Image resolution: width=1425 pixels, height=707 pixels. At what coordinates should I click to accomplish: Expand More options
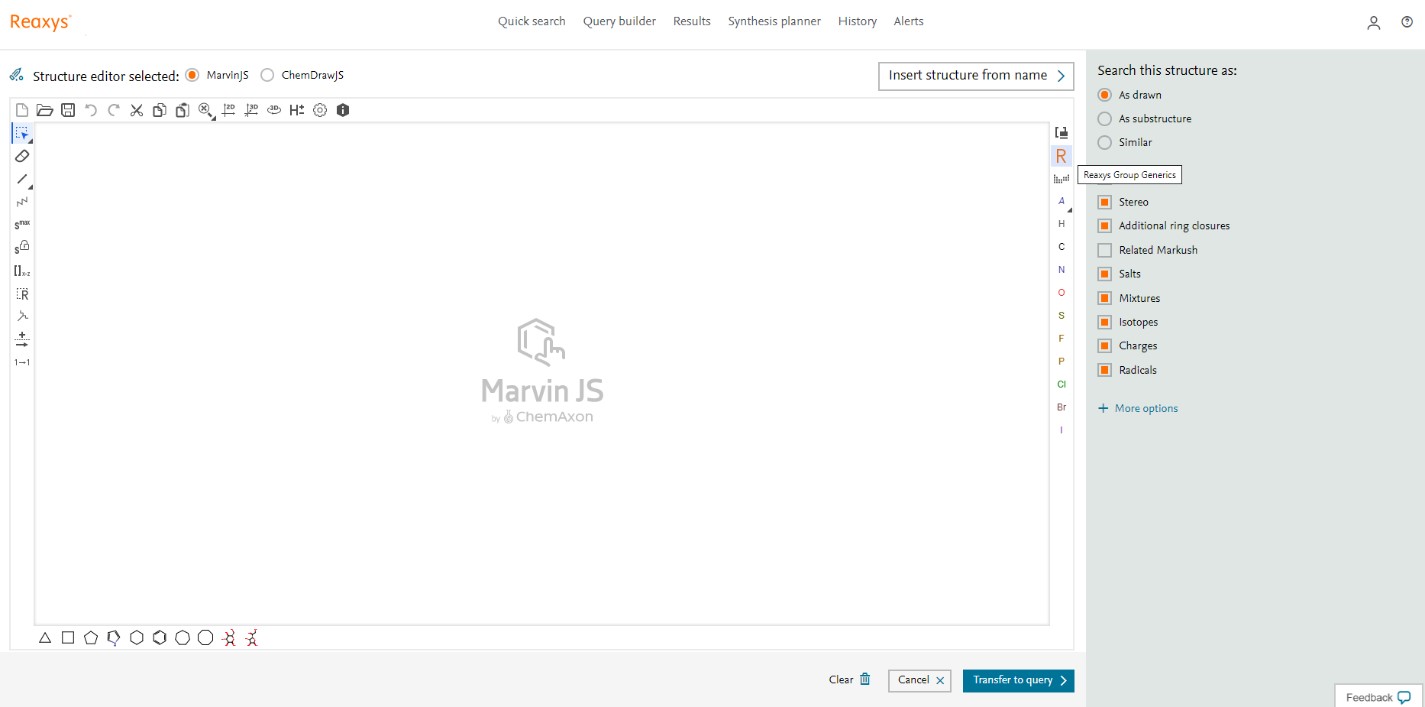pyautogui.click(x=1138, y=408)
